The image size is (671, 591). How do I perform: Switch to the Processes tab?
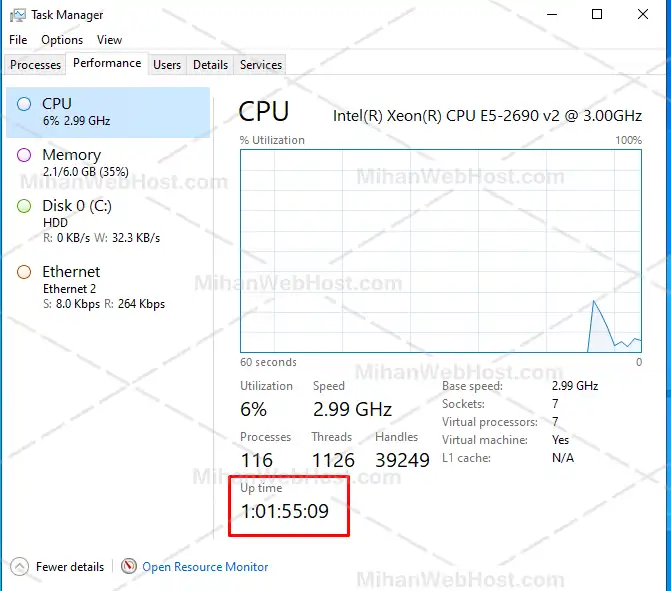point(36,65)
